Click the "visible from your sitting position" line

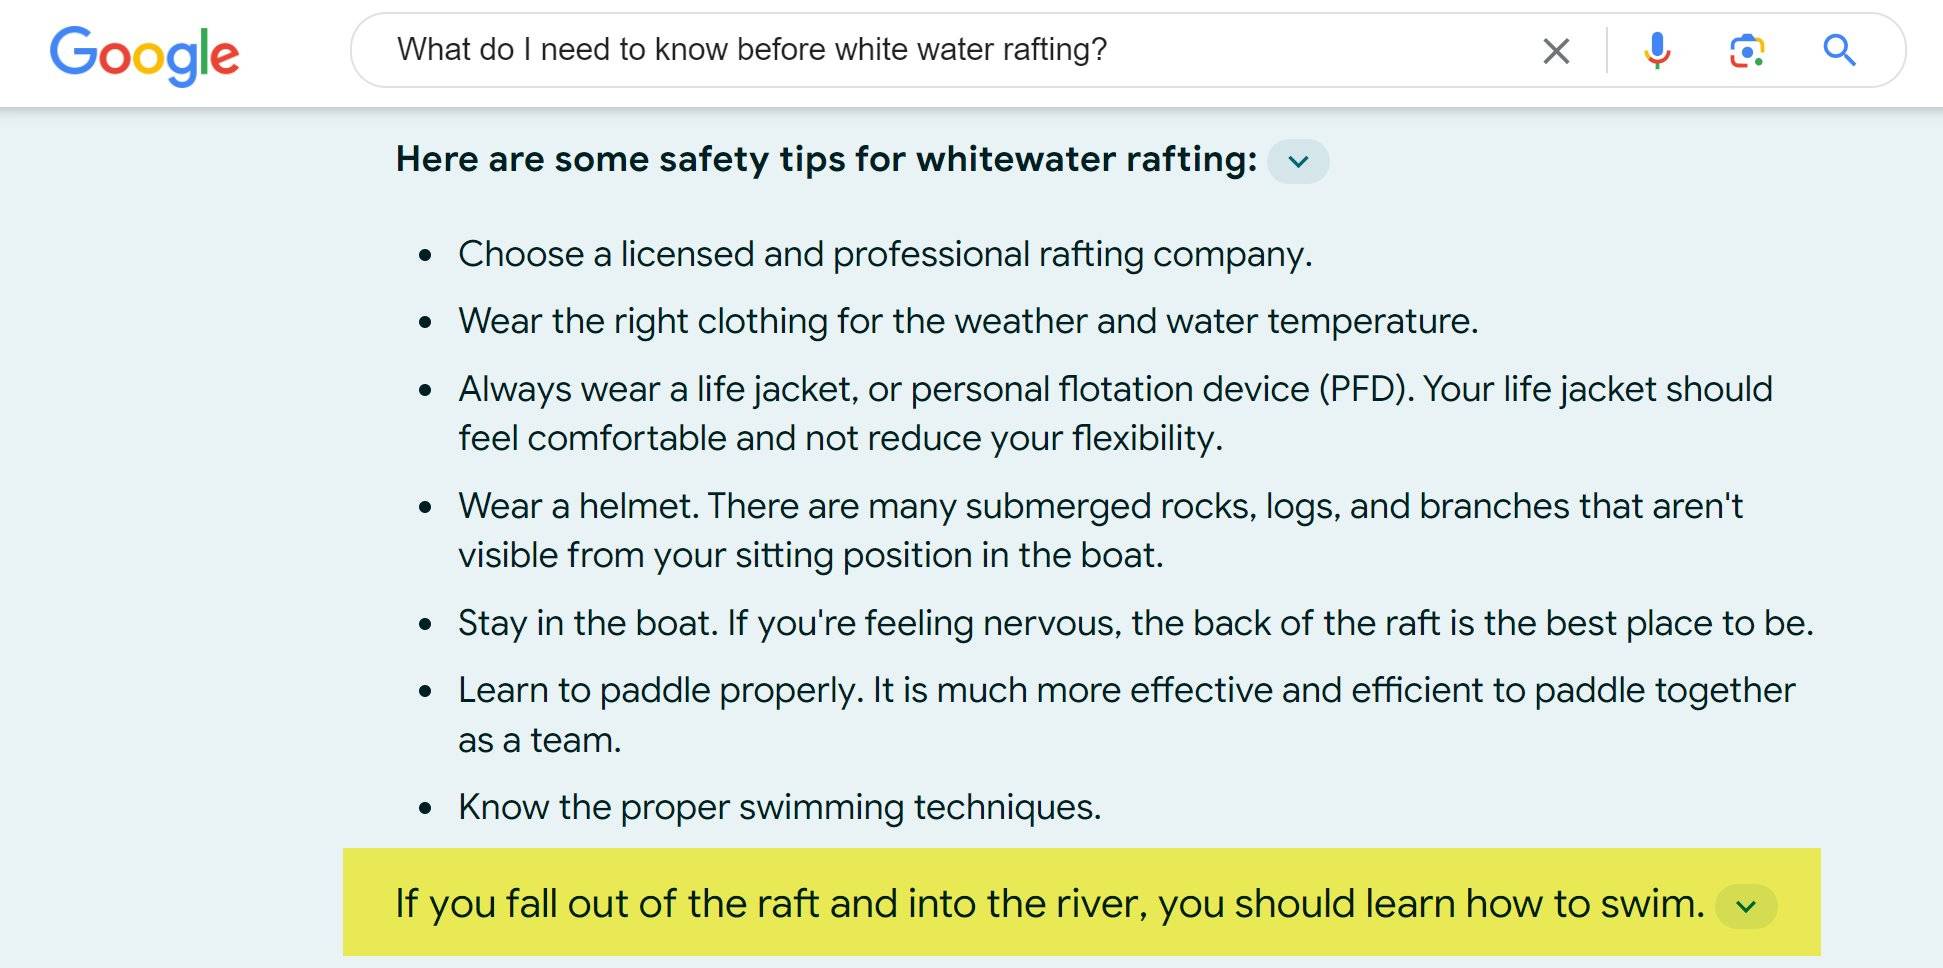click(x=810, y=556)
